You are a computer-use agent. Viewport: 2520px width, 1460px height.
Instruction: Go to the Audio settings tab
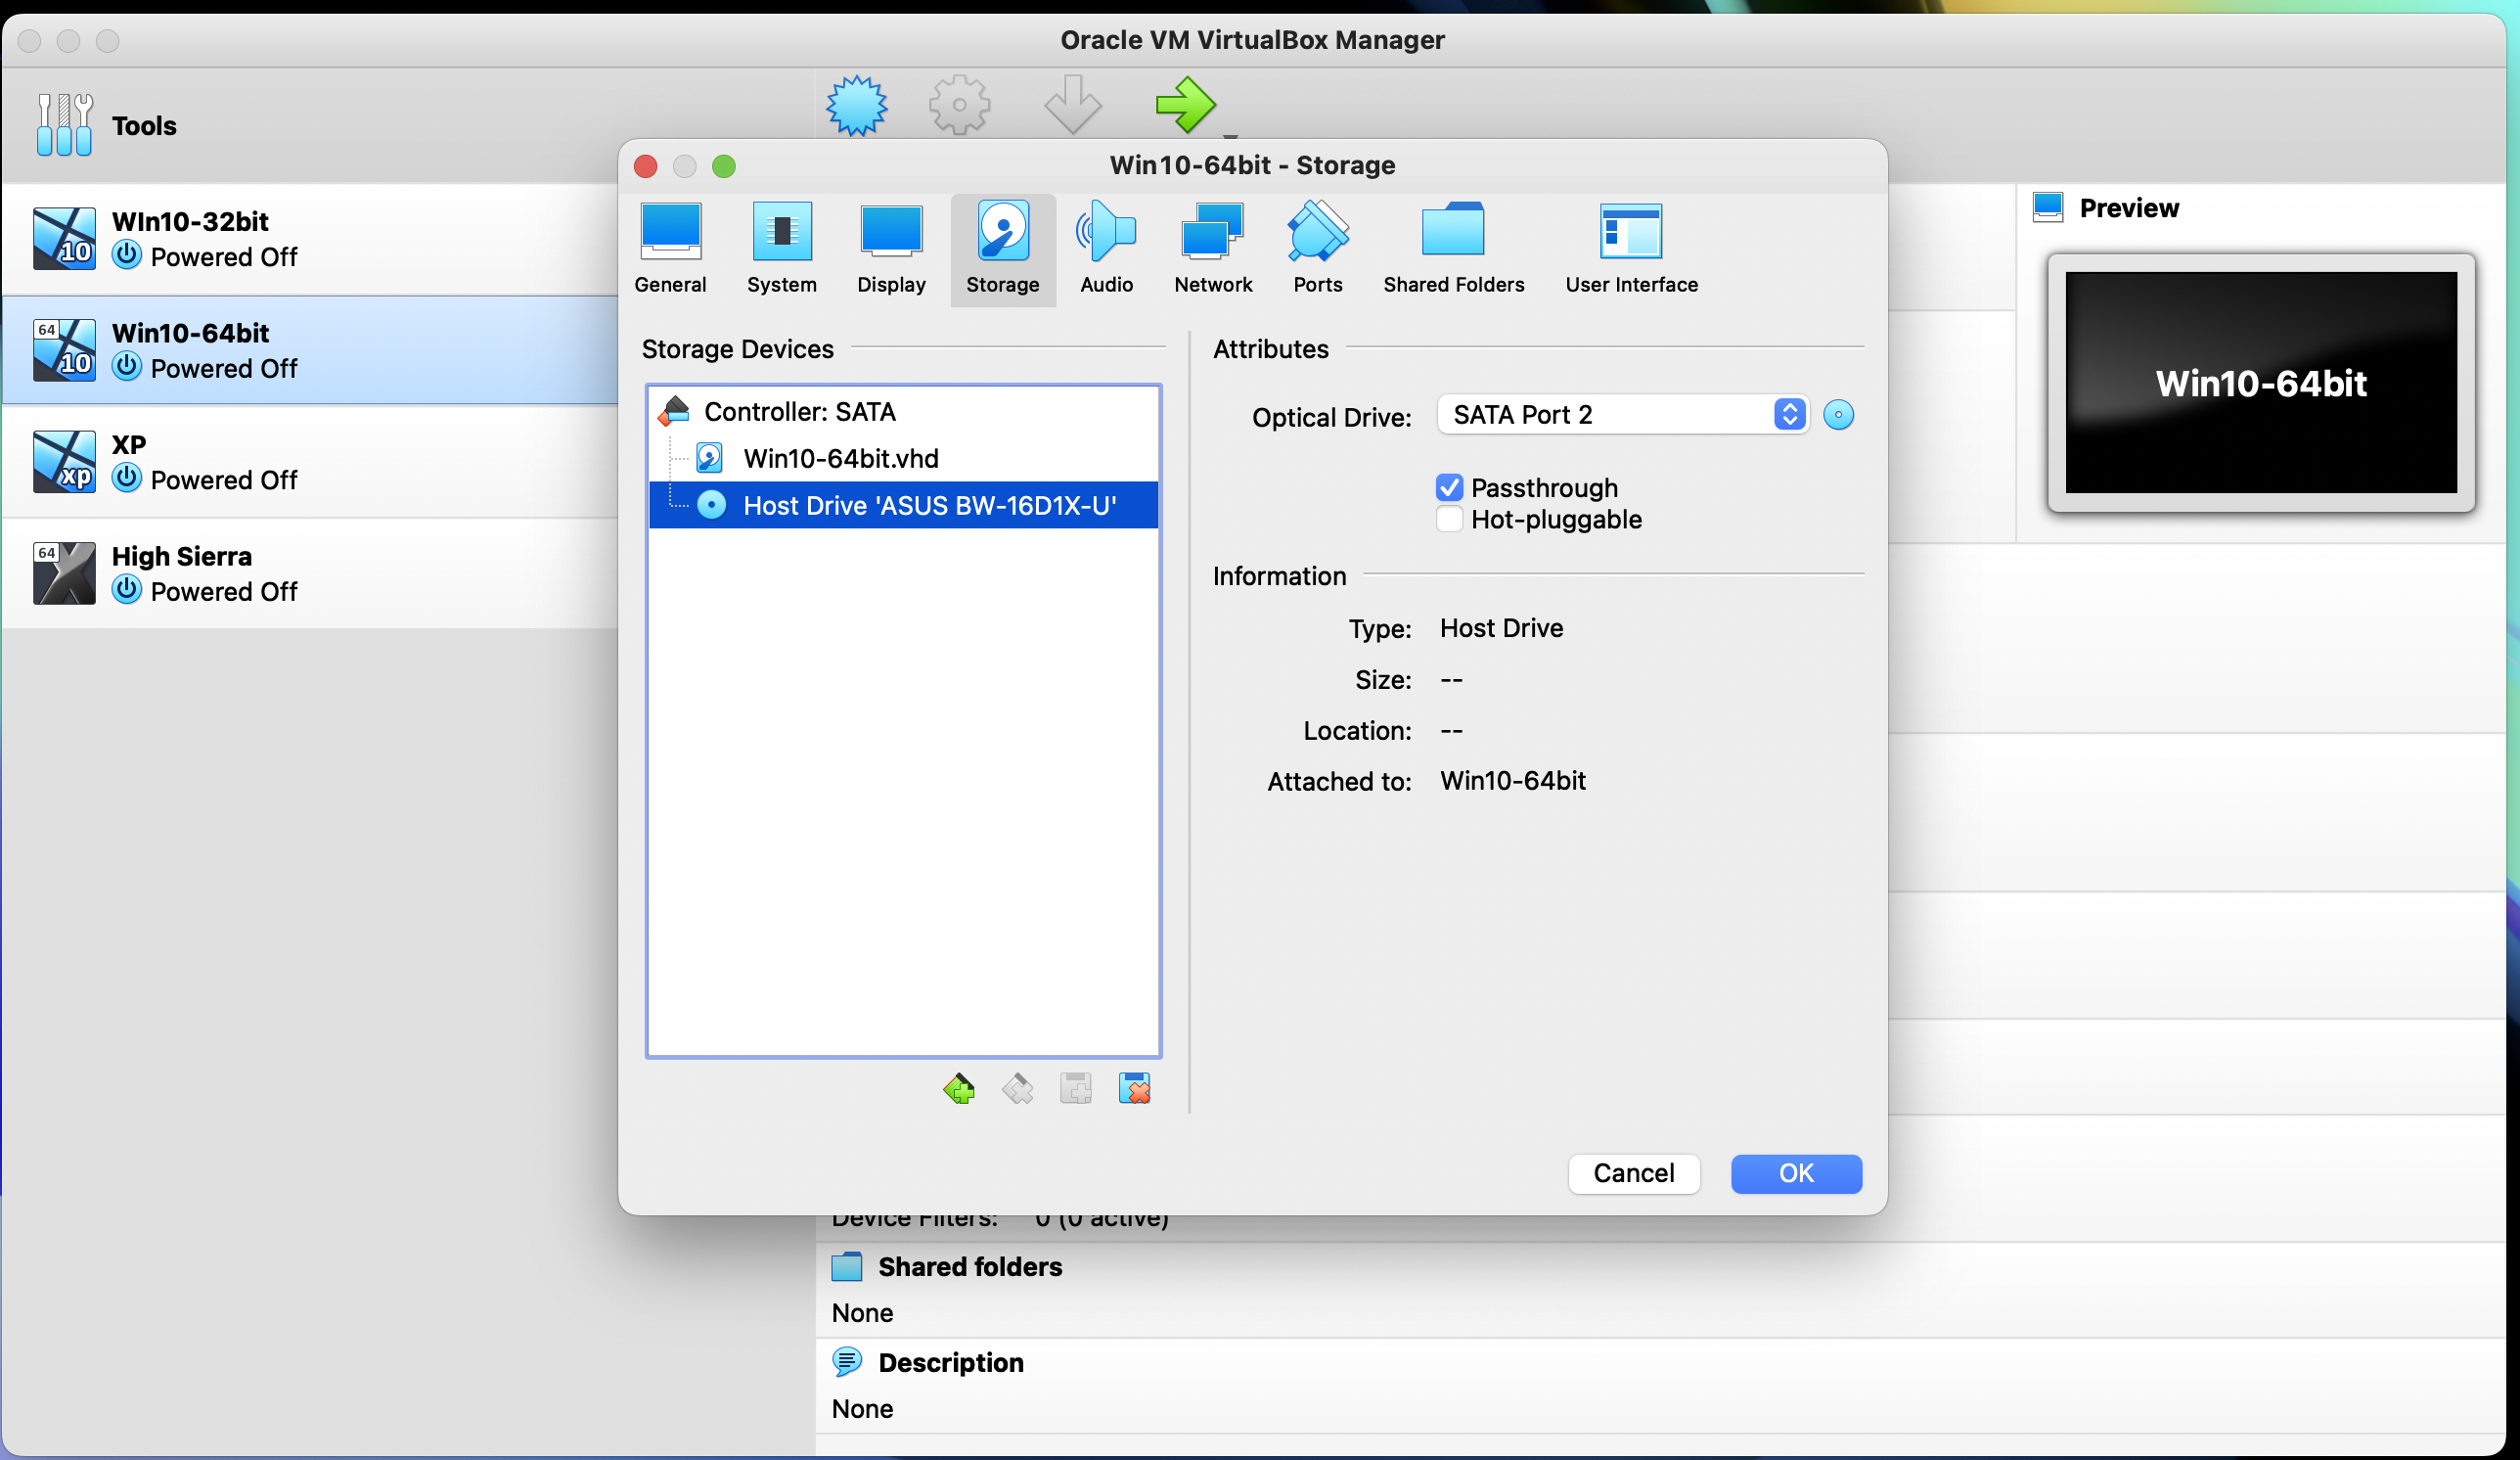coord(1106,249)
